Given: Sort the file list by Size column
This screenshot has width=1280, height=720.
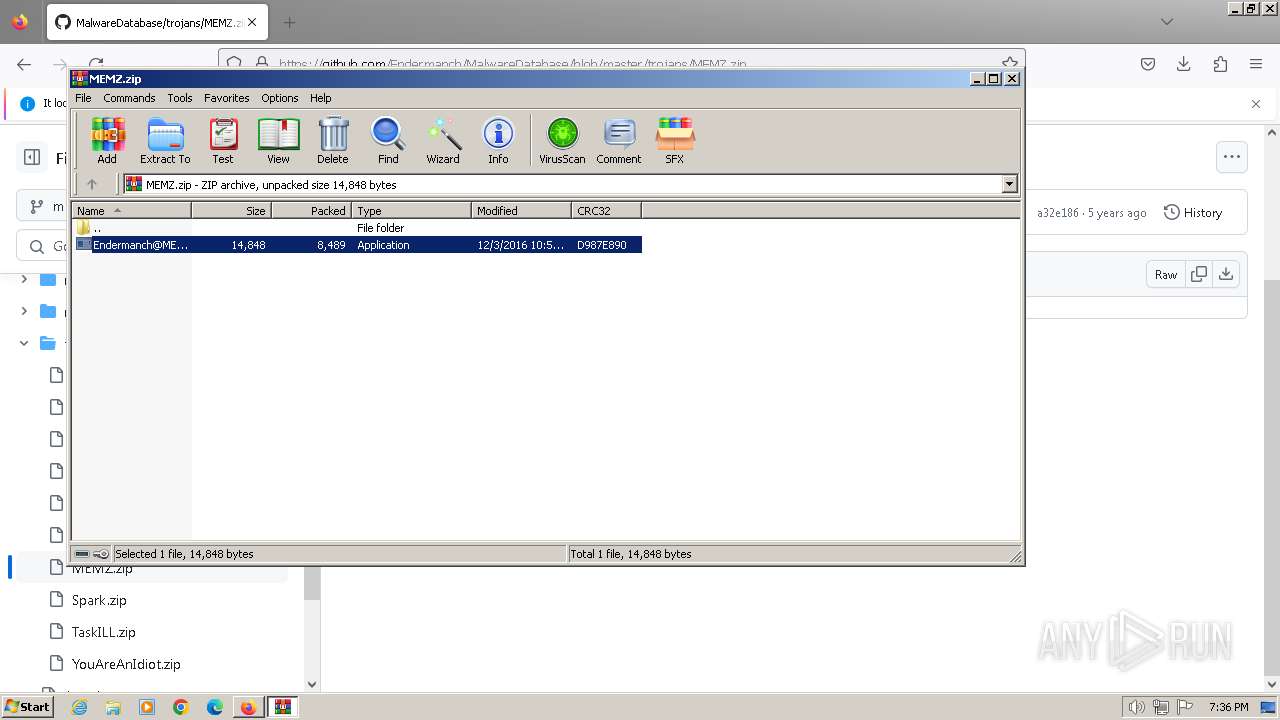Looking at the screenshot, I should pyautogui.click(x=231, y=210).
